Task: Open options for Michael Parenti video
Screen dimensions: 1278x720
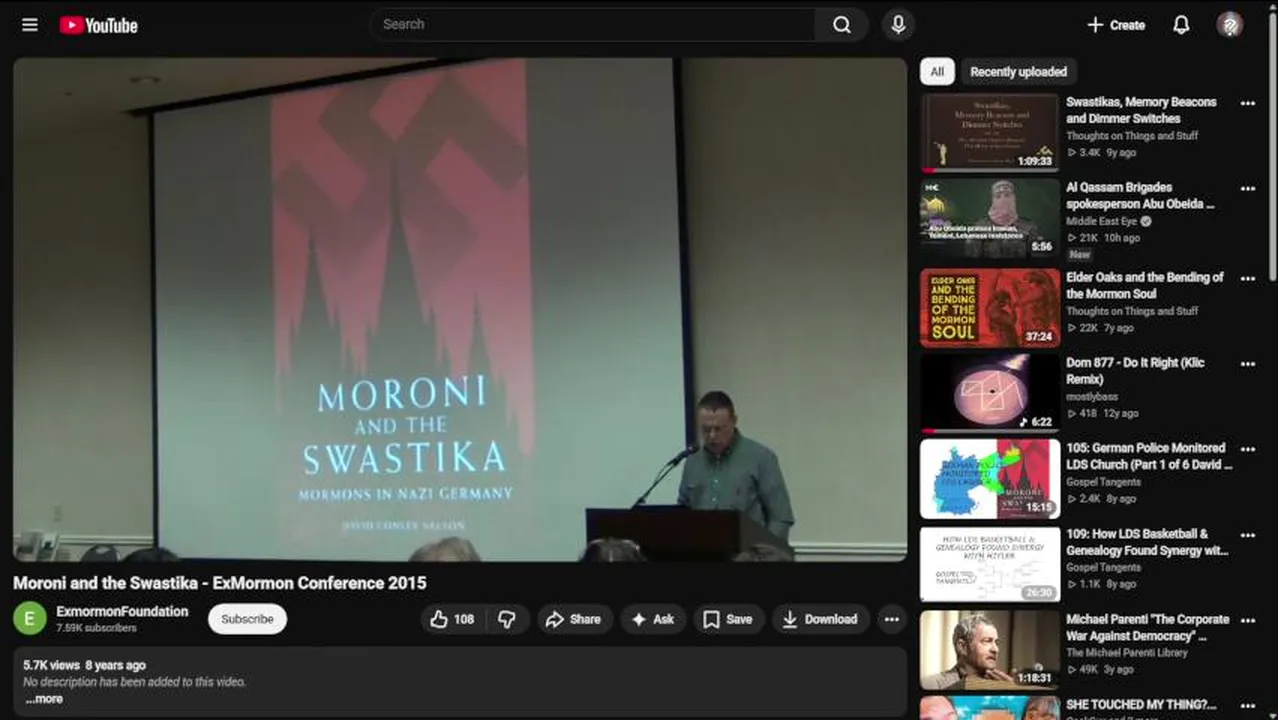Action: pyautogui.click(x=1247, y=620)
